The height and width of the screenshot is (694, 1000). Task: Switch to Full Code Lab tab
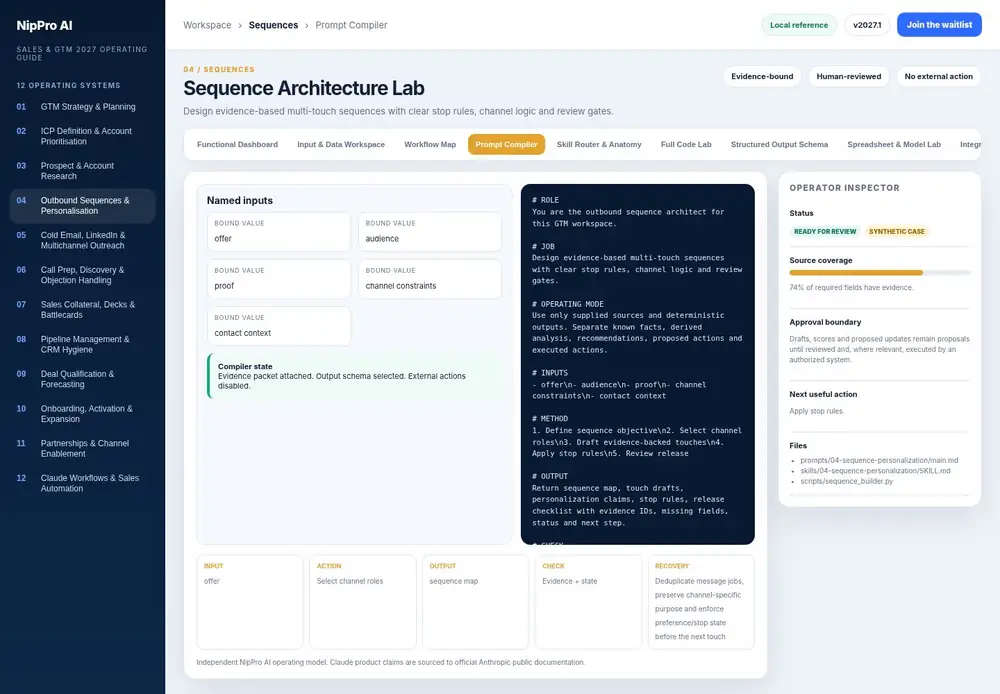click(686, 144)
